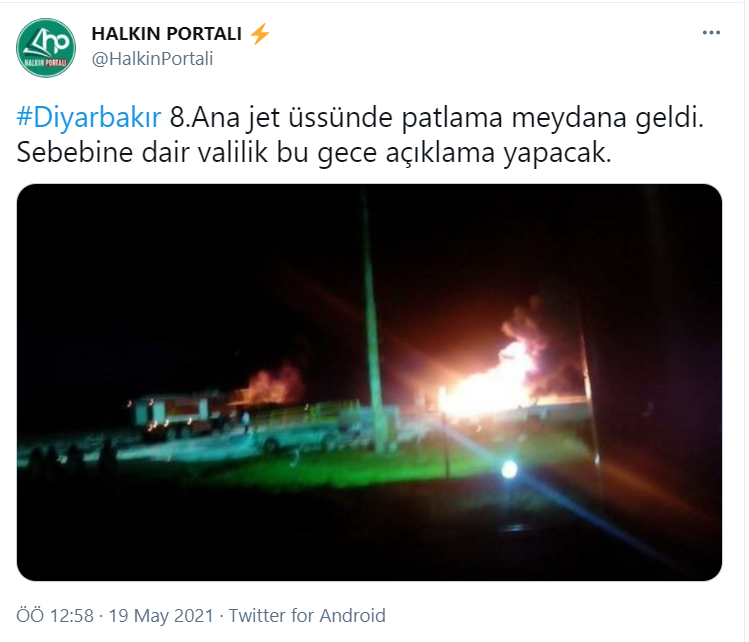Image resolution: width=749 pixels, height=642 pixels.
Task: Open the attached night fire photo
Action: (369, 383)
